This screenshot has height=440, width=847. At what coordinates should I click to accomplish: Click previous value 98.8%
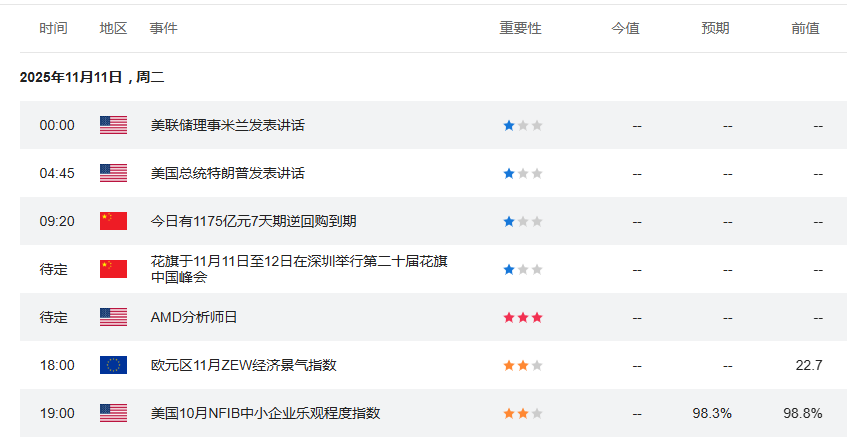pyautogui.click(x=803, y=414)
